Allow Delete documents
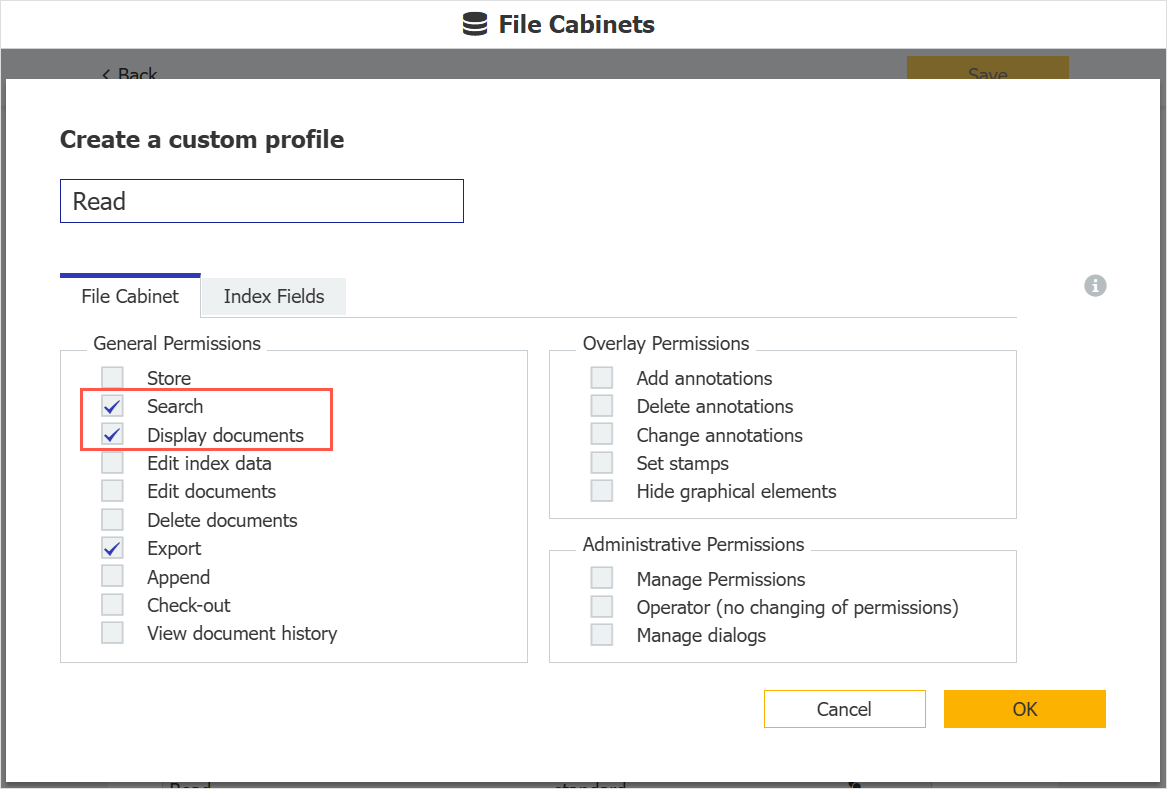This screenshot has height=789, width=1167. tap(111, 520)
